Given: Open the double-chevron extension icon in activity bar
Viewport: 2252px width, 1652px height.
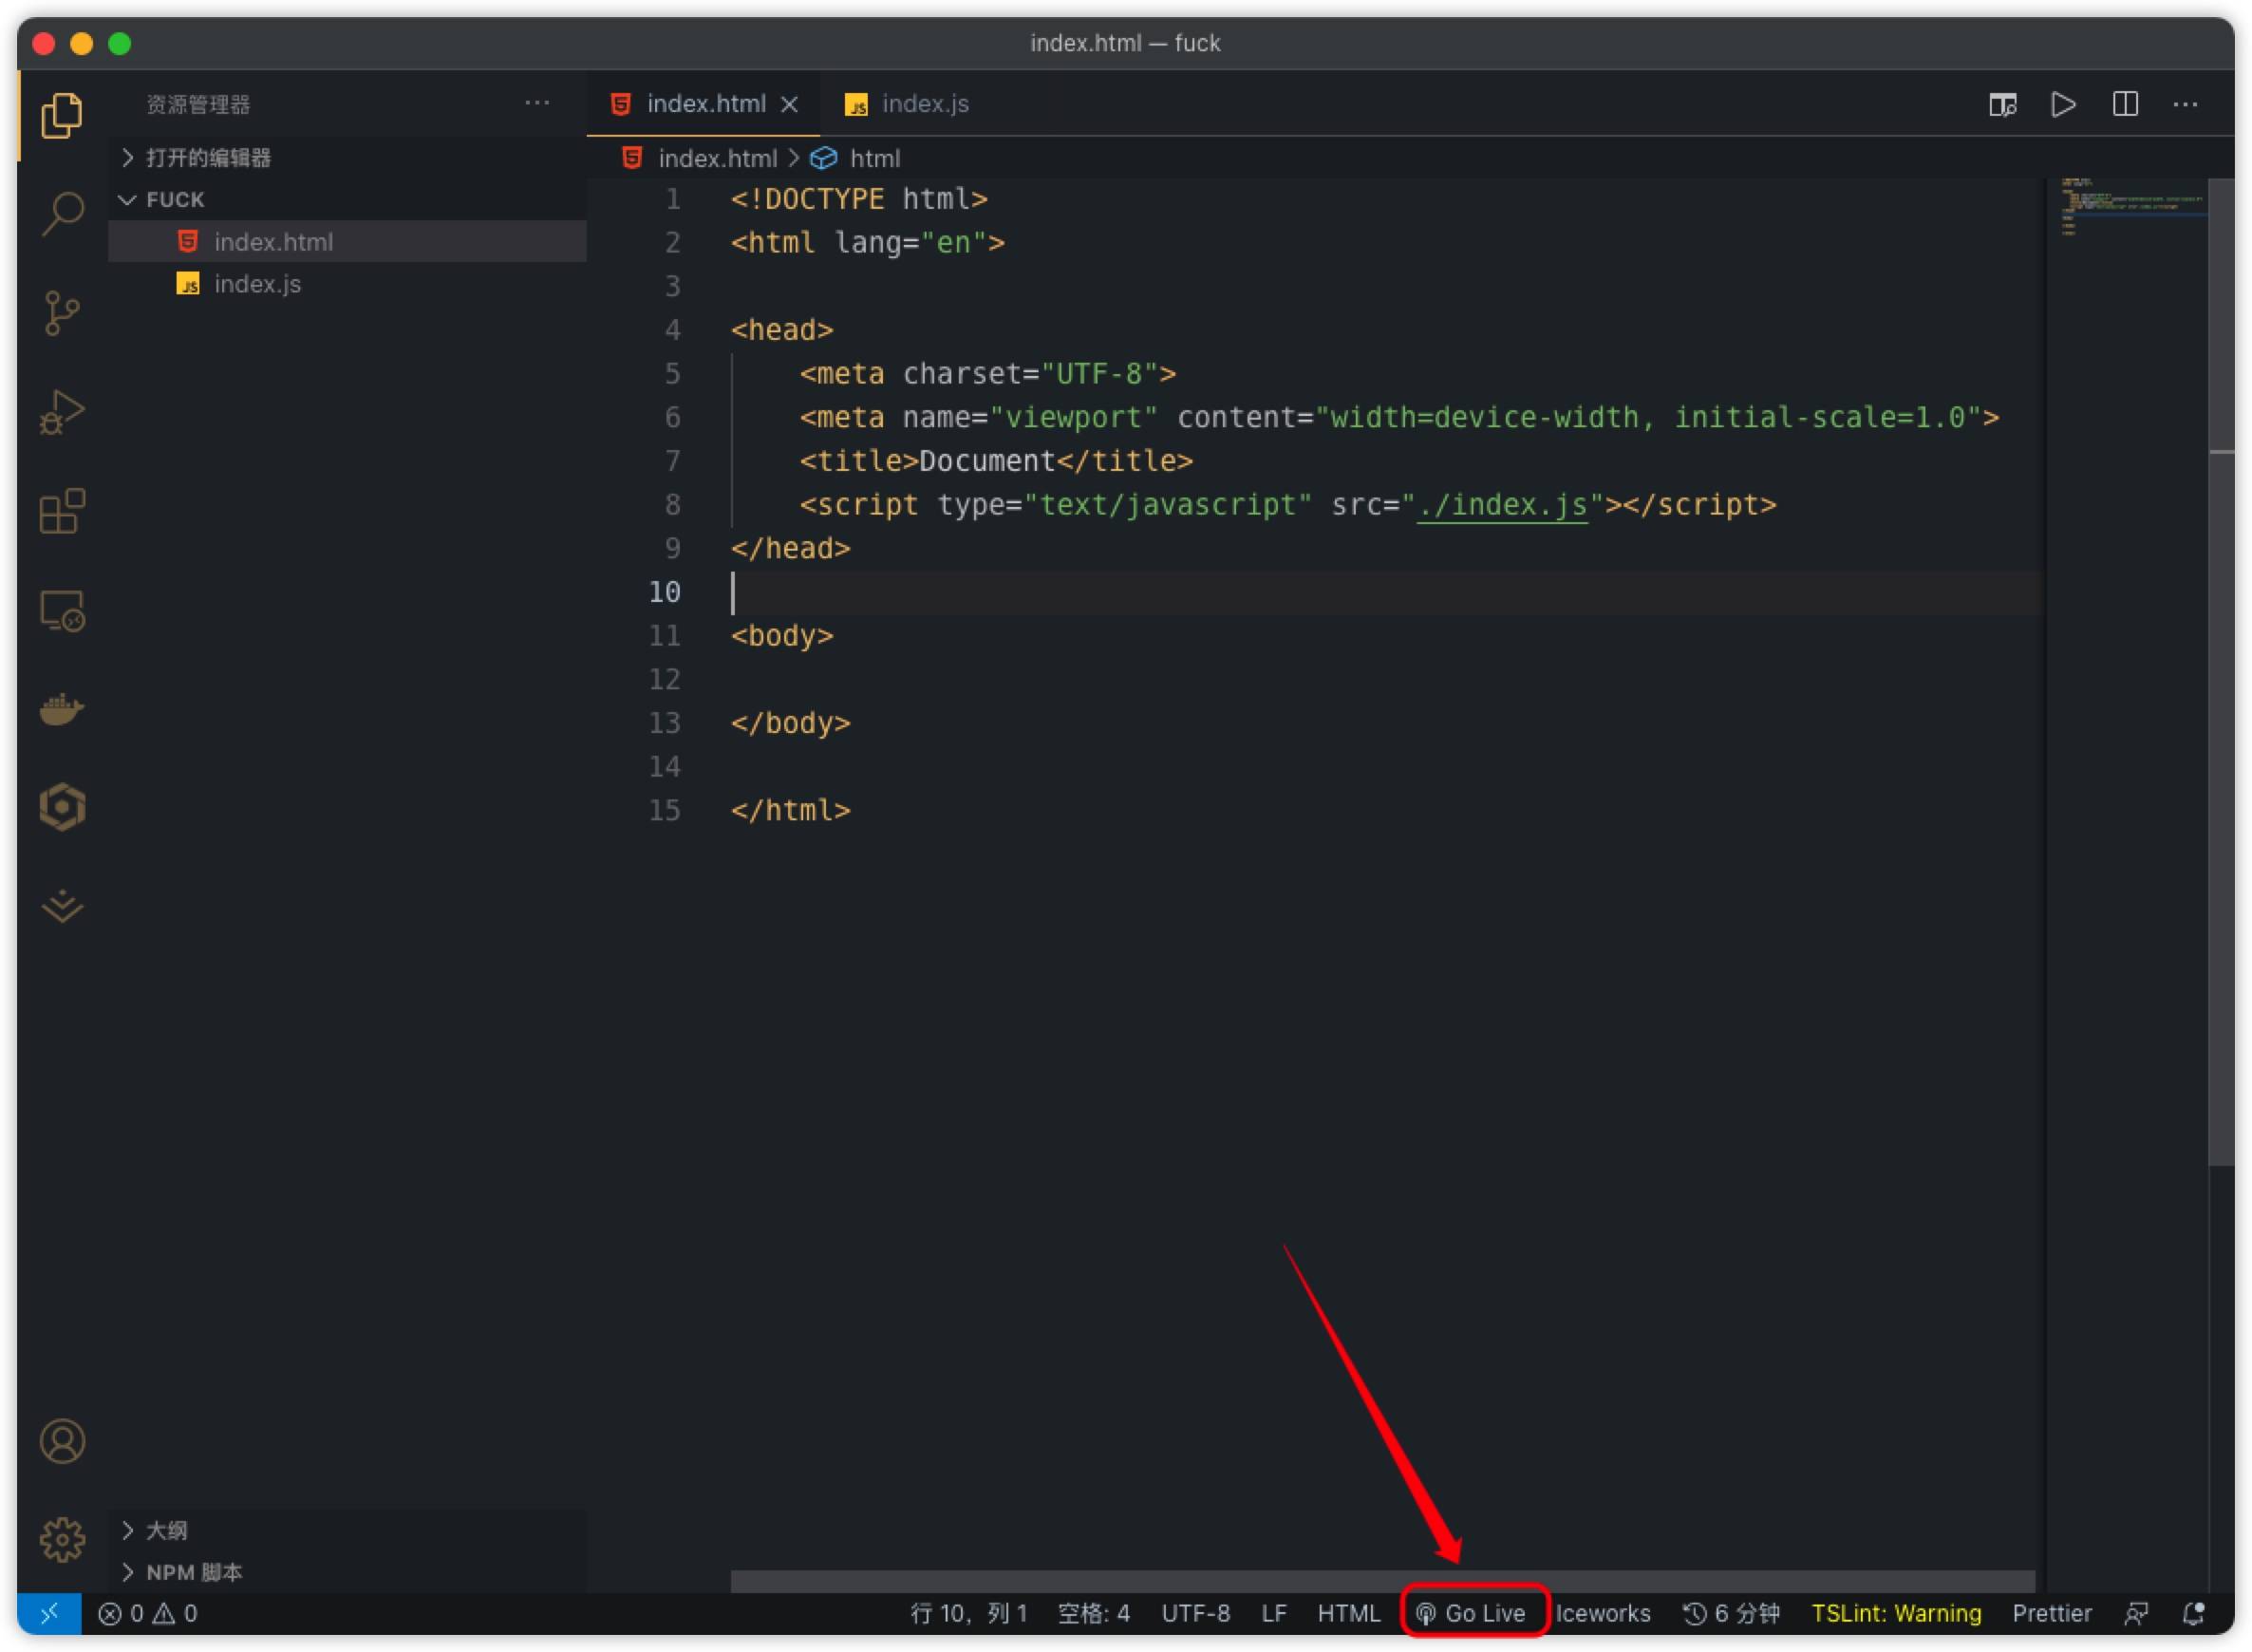Looking at the screenshot, I should tap(62, 906).
